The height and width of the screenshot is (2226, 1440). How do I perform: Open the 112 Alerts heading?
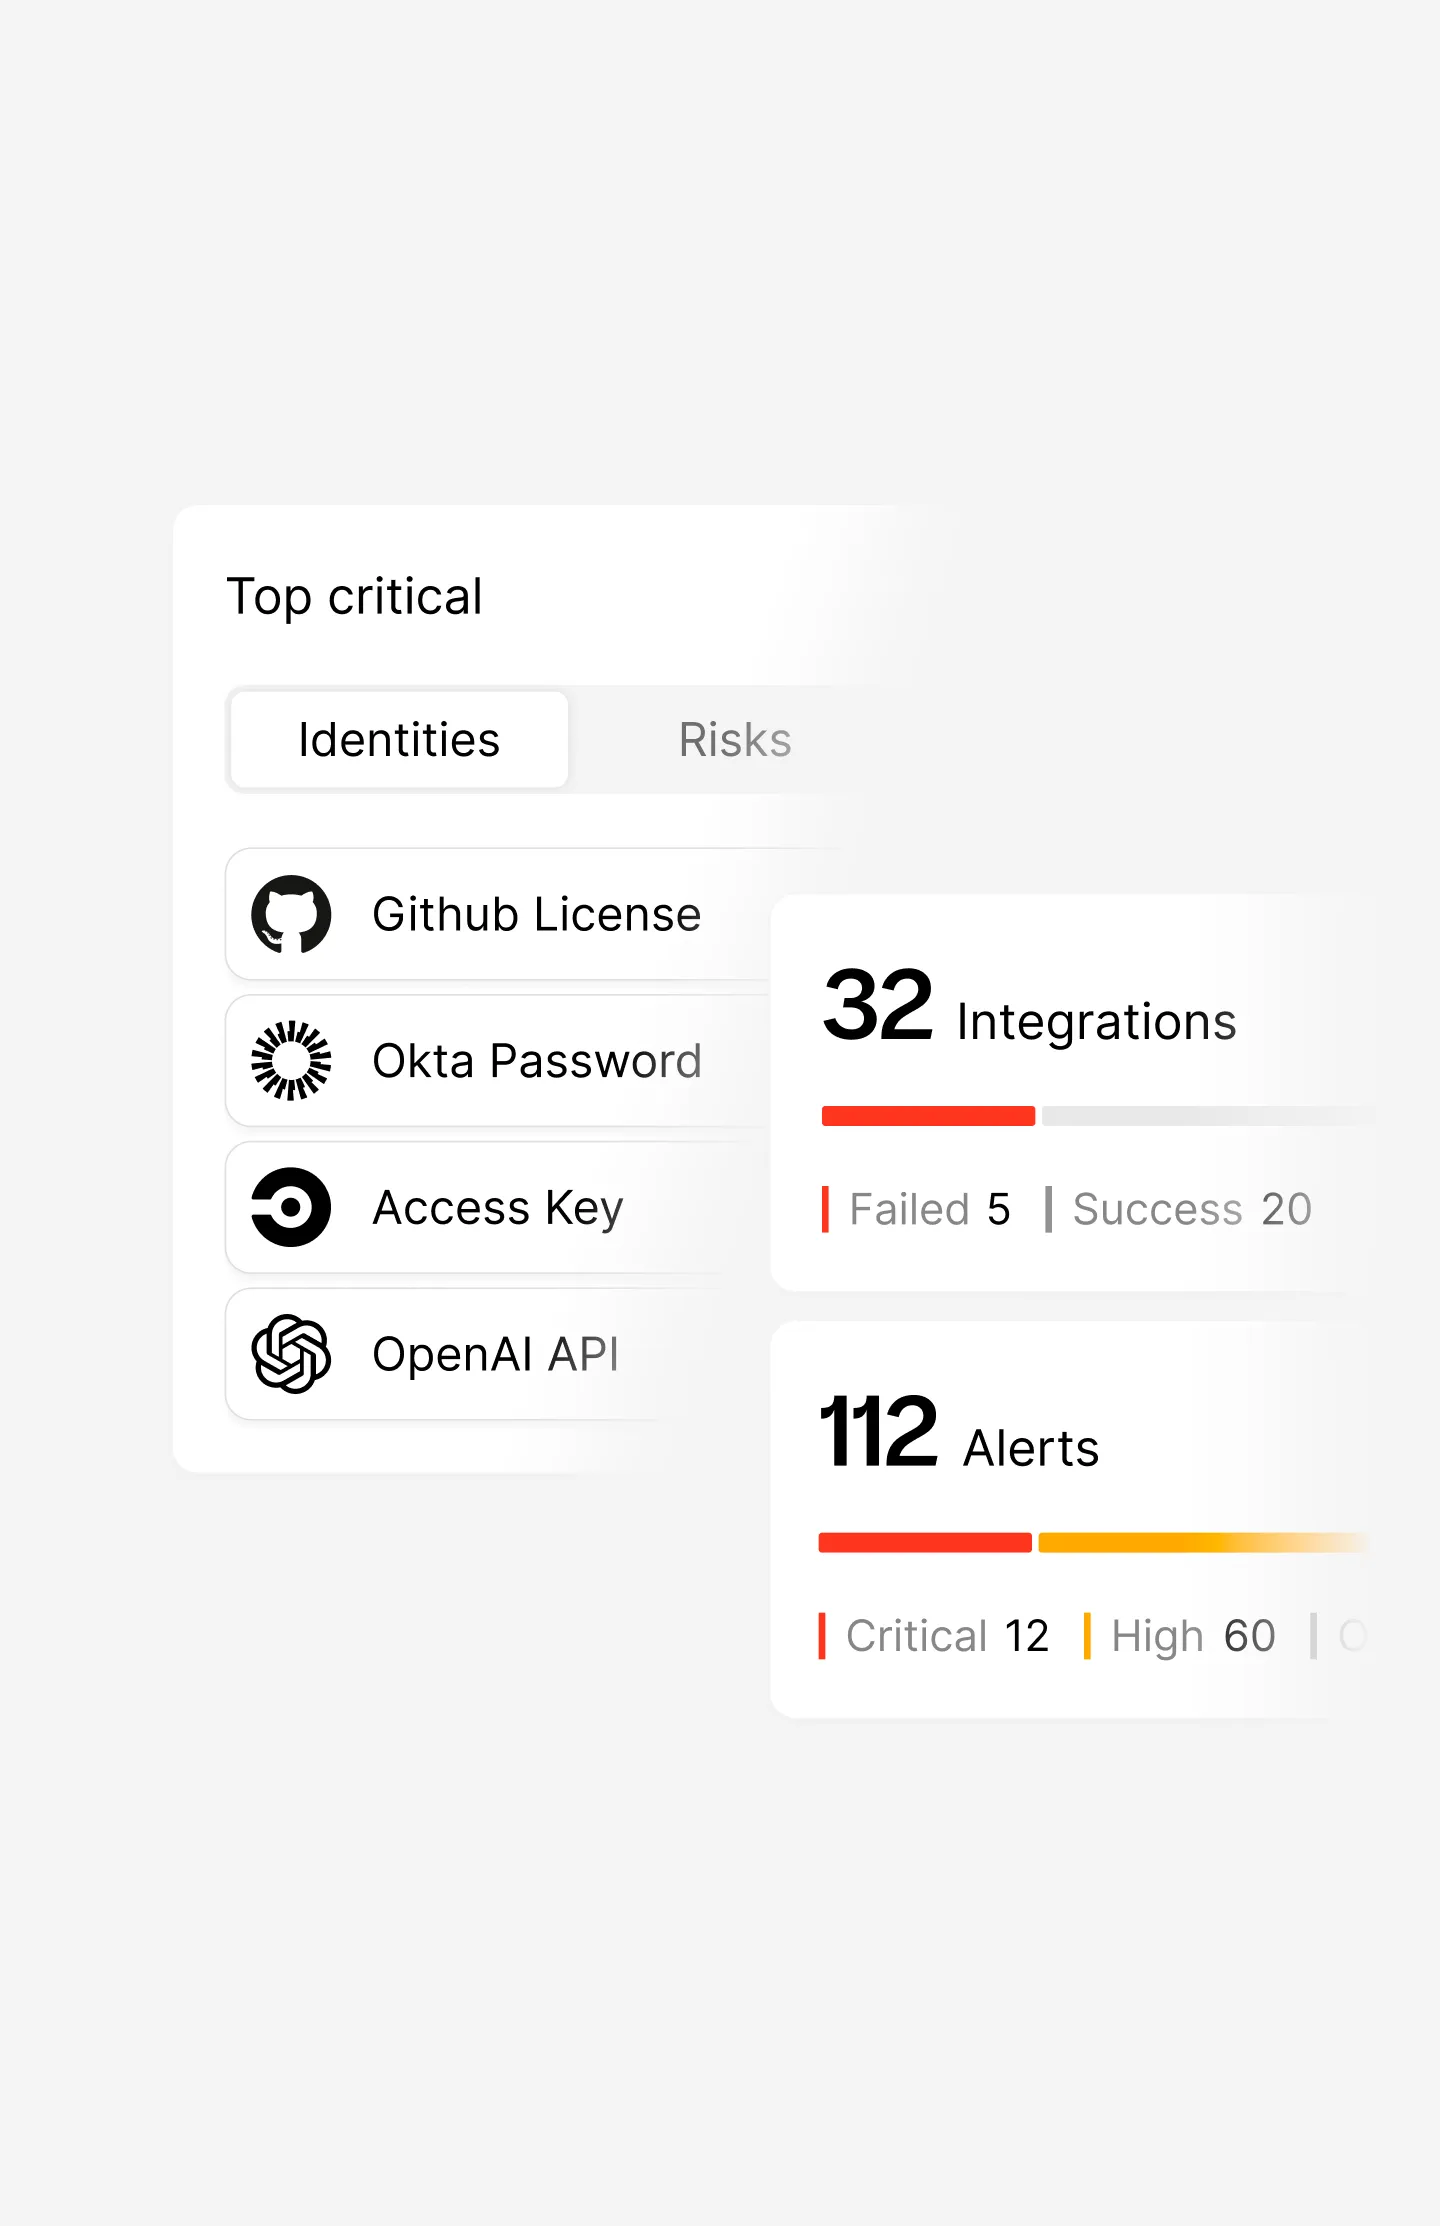pos(959,1436)
